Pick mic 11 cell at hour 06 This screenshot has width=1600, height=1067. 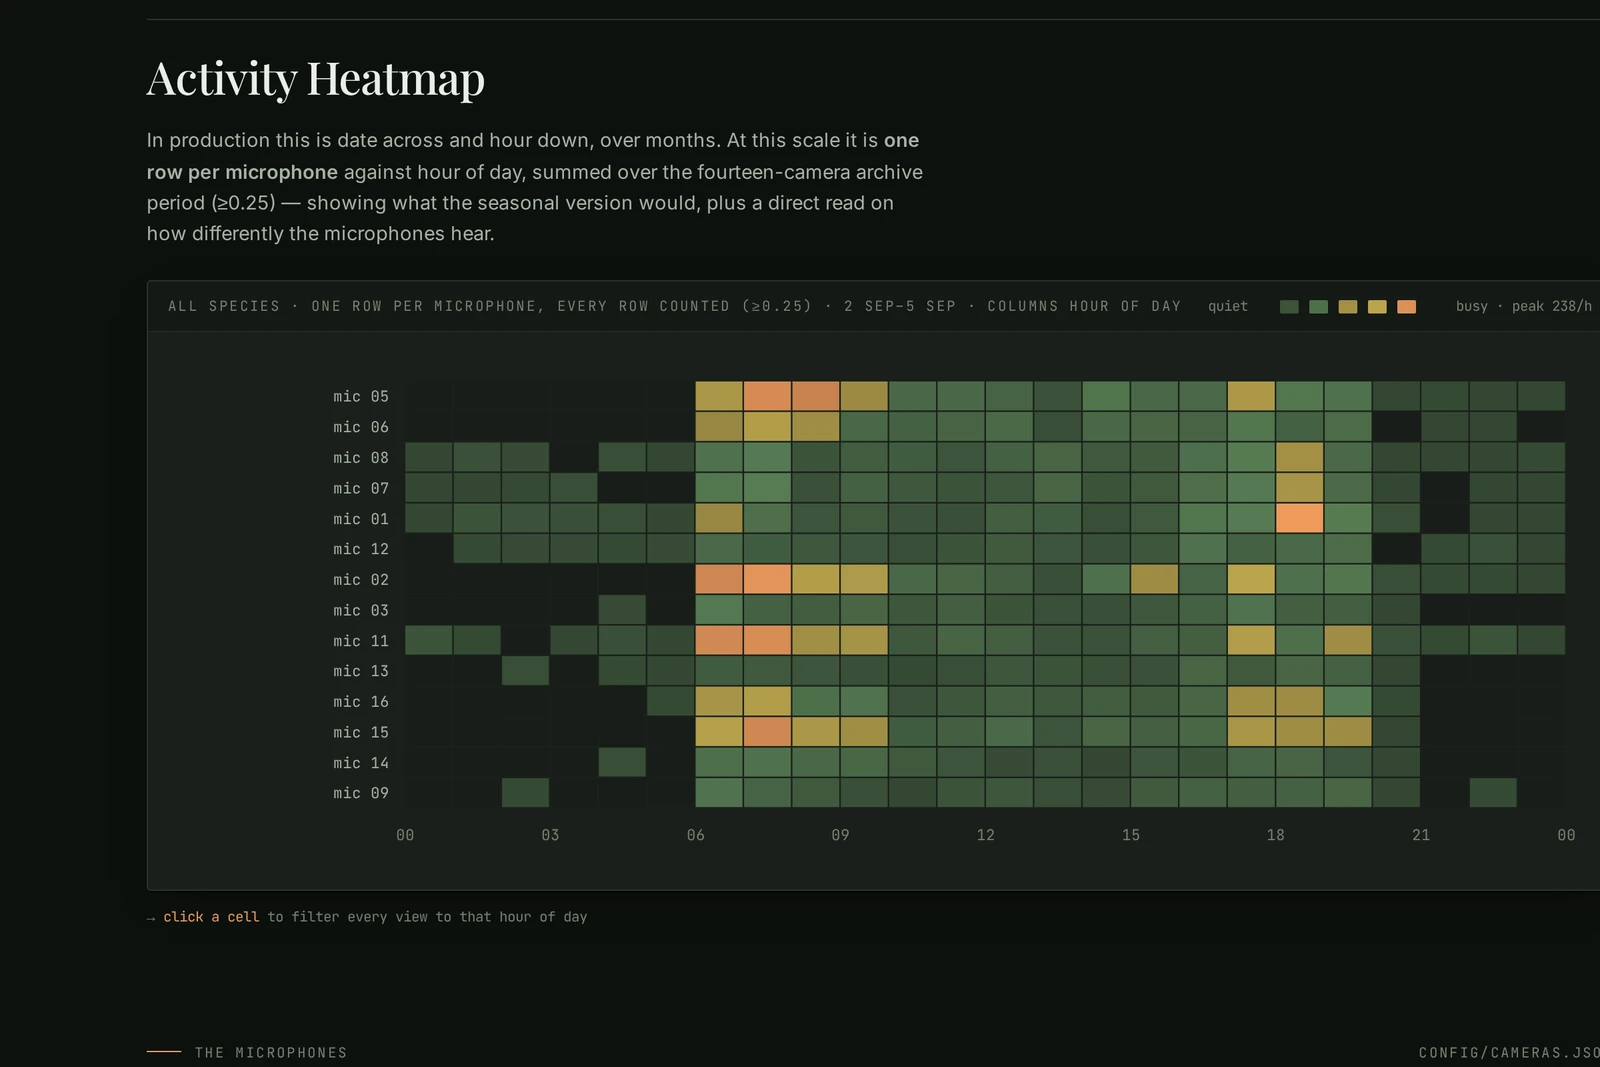[x=719, y=640]
